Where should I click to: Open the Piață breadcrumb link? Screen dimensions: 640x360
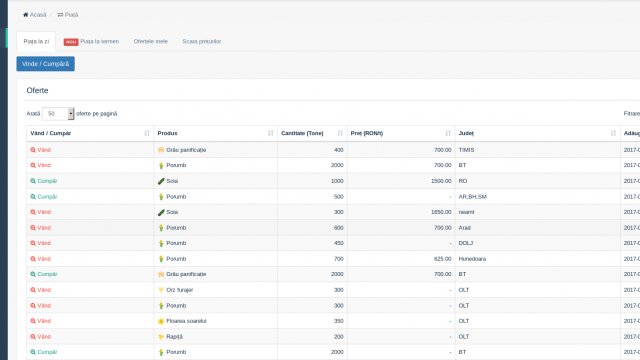pyautogui.click(x=68, y=15)
